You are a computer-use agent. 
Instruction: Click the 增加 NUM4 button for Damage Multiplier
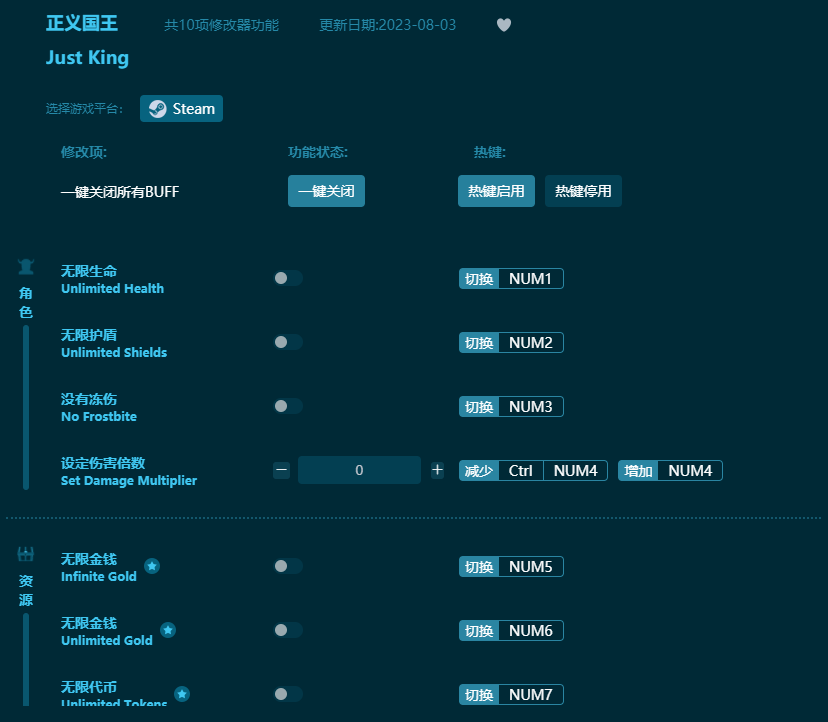(x=670, y=470)
